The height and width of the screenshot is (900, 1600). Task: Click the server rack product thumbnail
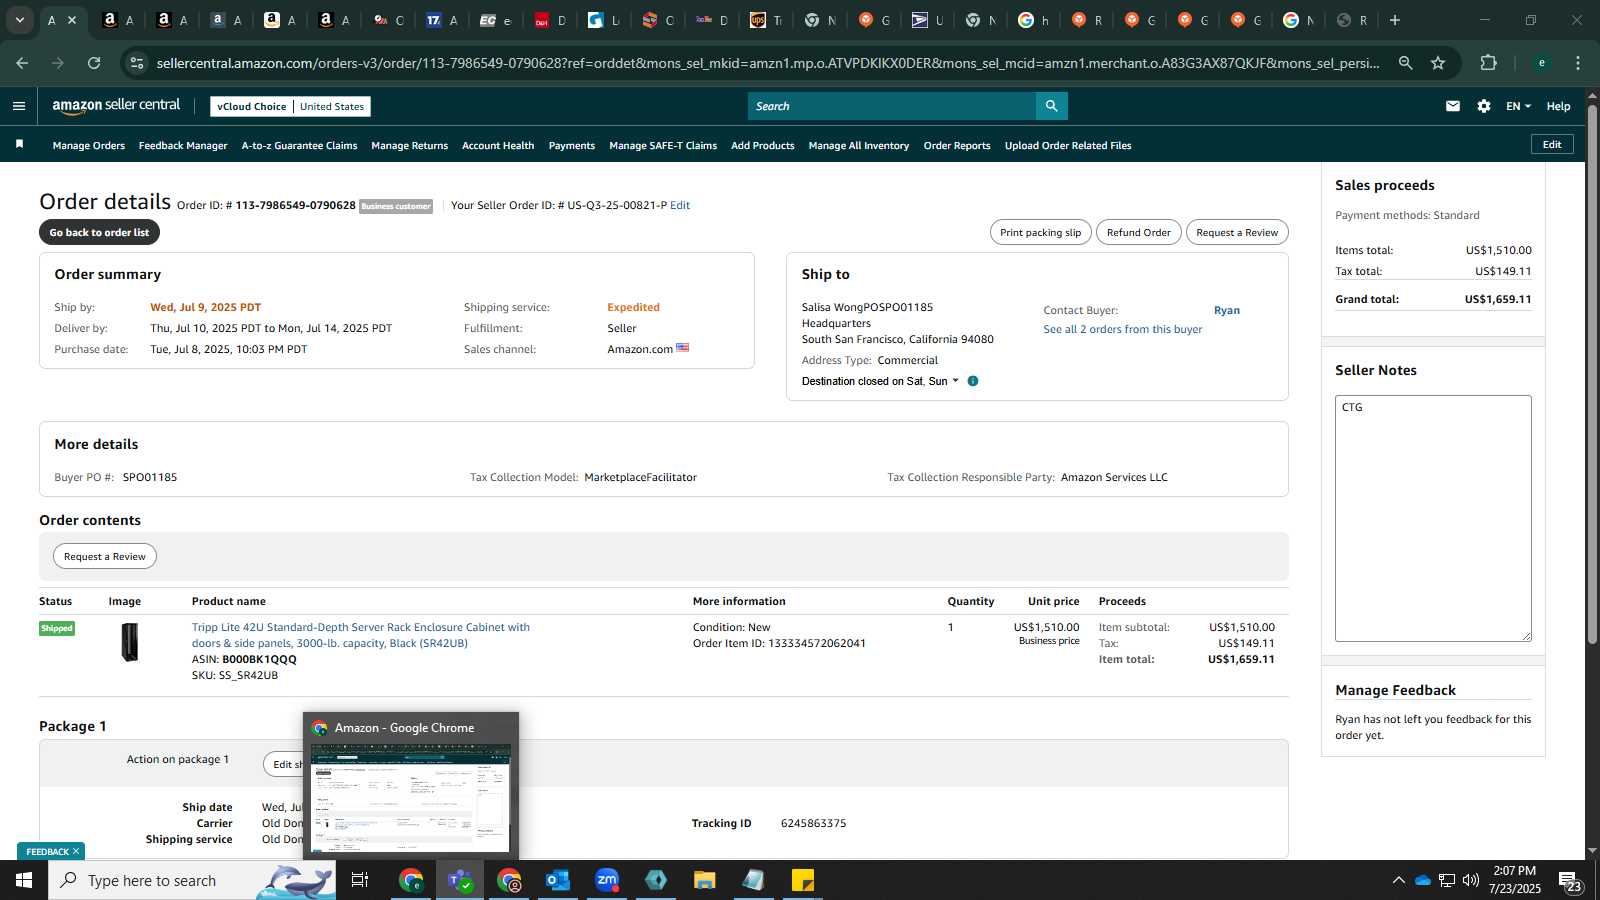point(130,642)
